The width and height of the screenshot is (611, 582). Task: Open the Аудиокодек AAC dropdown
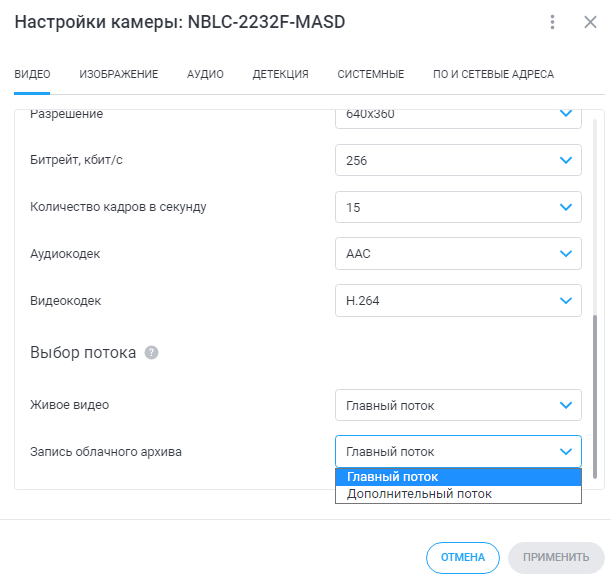point(458,254)
